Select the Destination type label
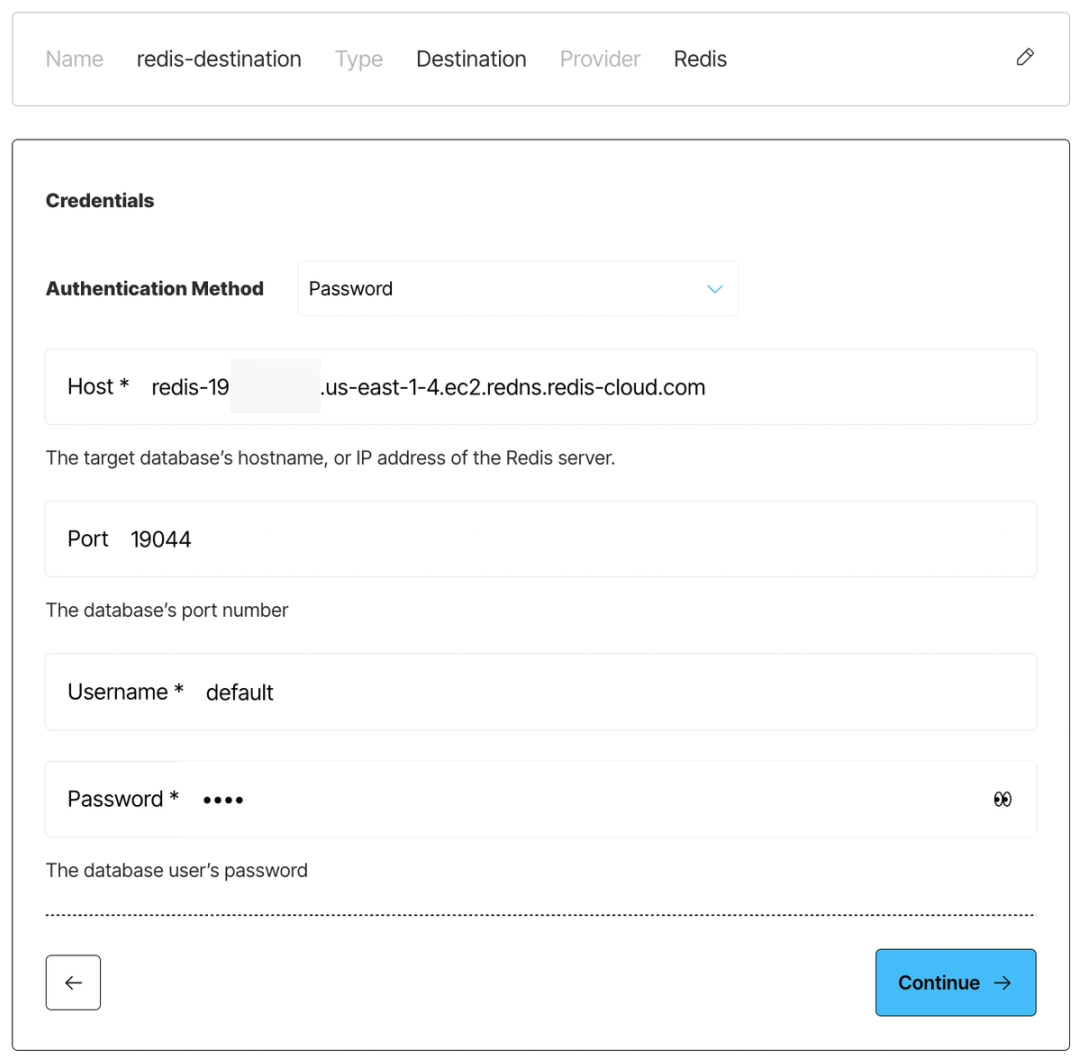Viewport: 1080px width, 1059px height. tap(471, 59)
